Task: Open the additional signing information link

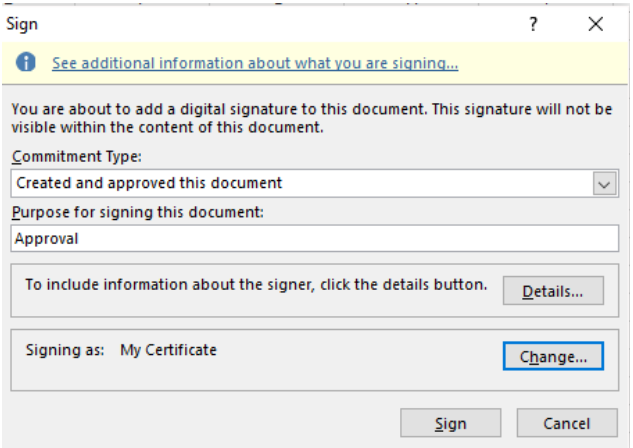Action: (x=255, y=63)
